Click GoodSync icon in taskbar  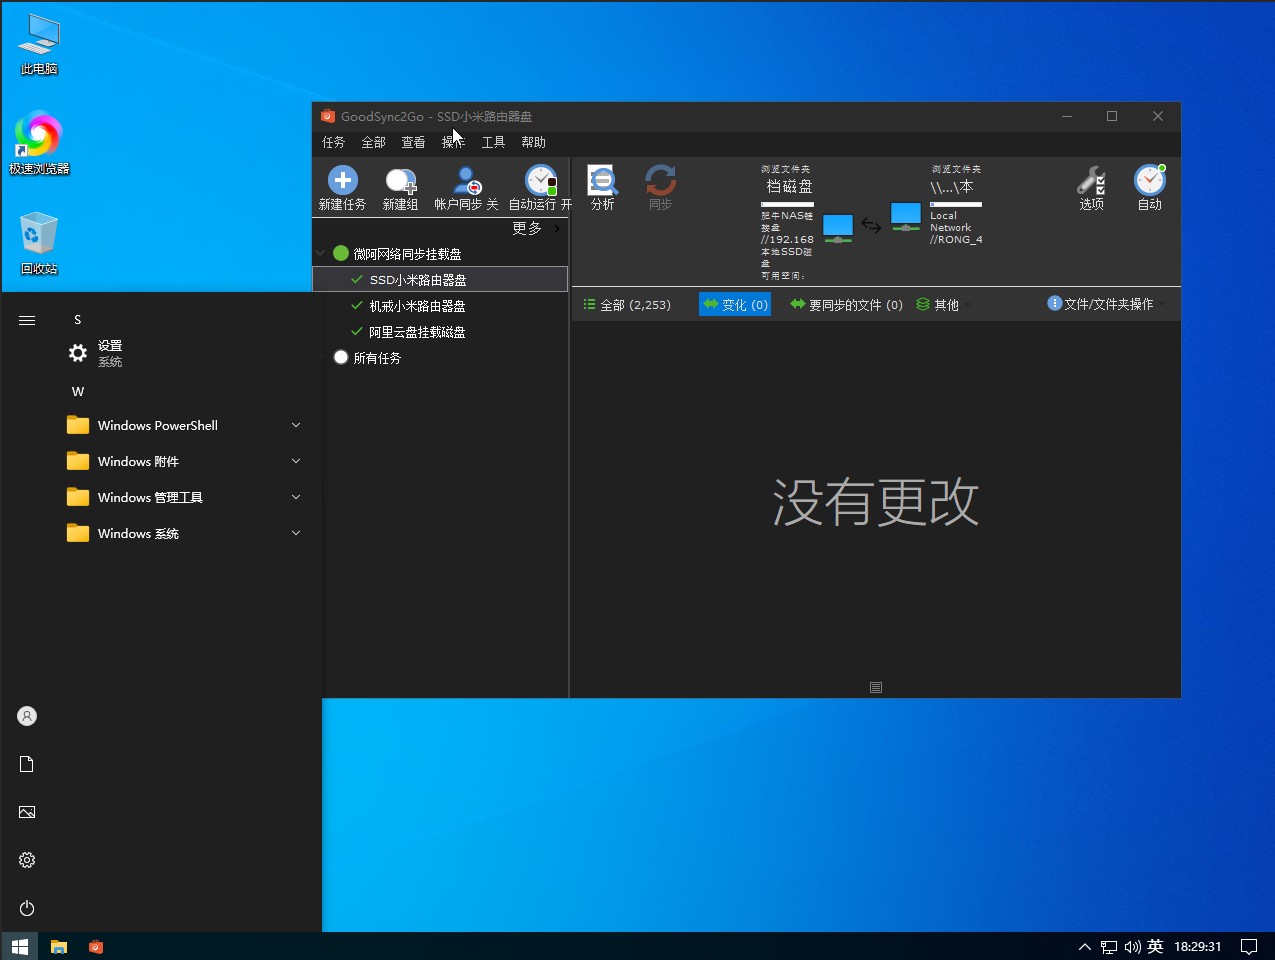96,946
